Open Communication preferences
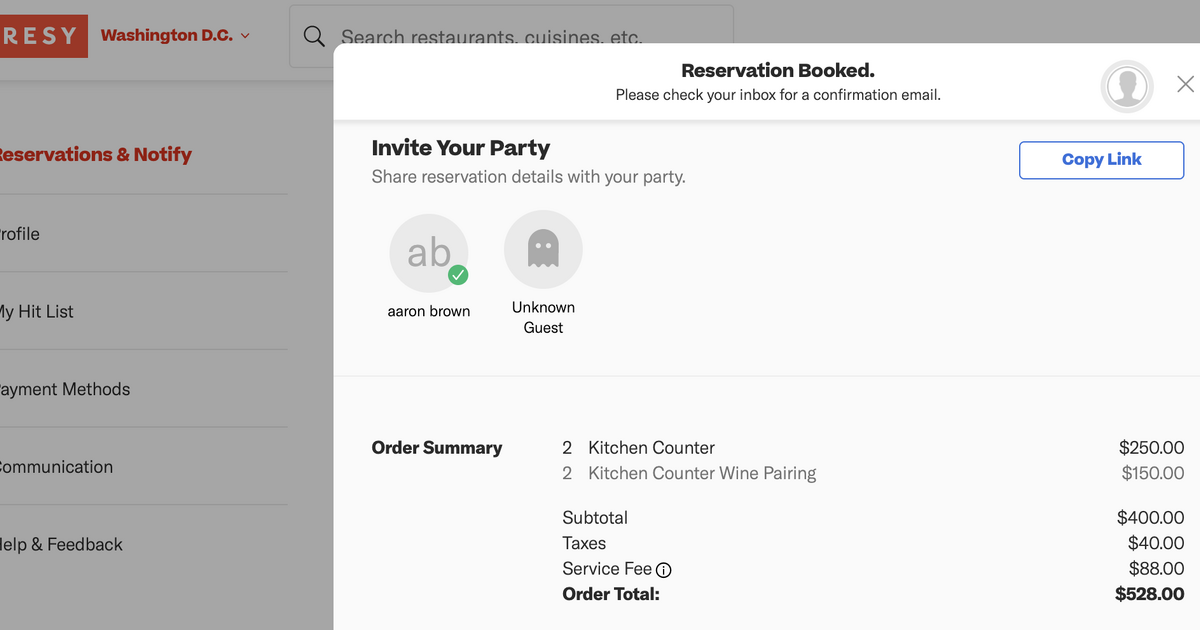1200x630 pixels. 56,466
